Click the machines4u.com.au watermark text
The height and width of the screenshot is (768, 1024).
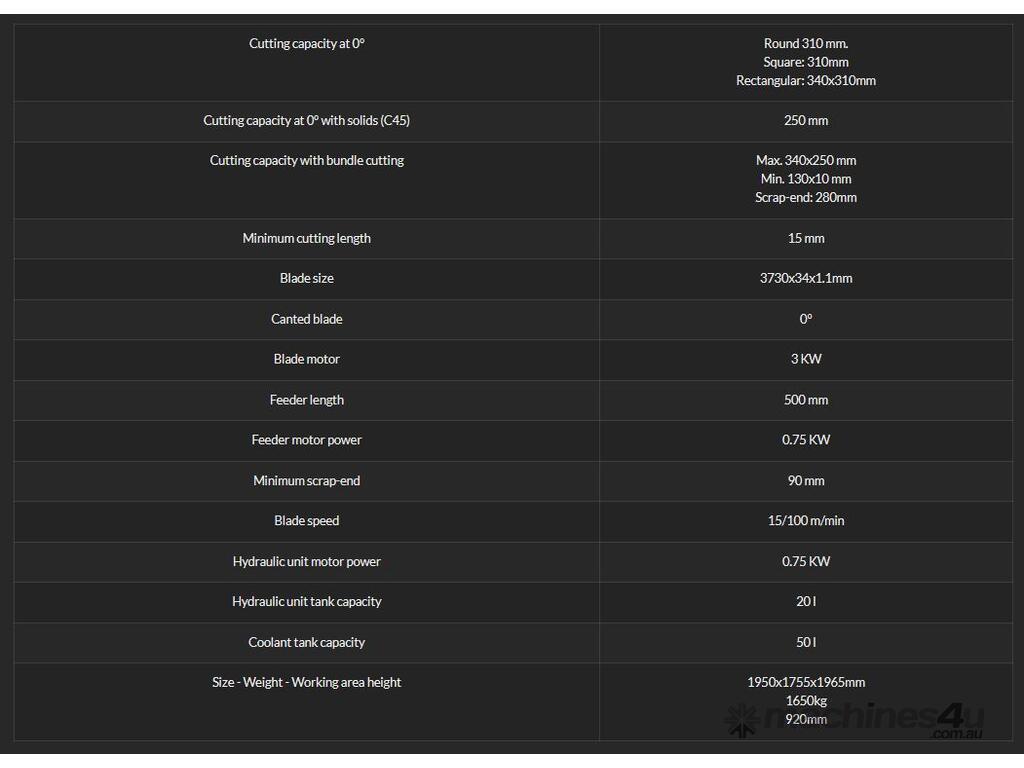pyautogui.click(x=872, y=719)
